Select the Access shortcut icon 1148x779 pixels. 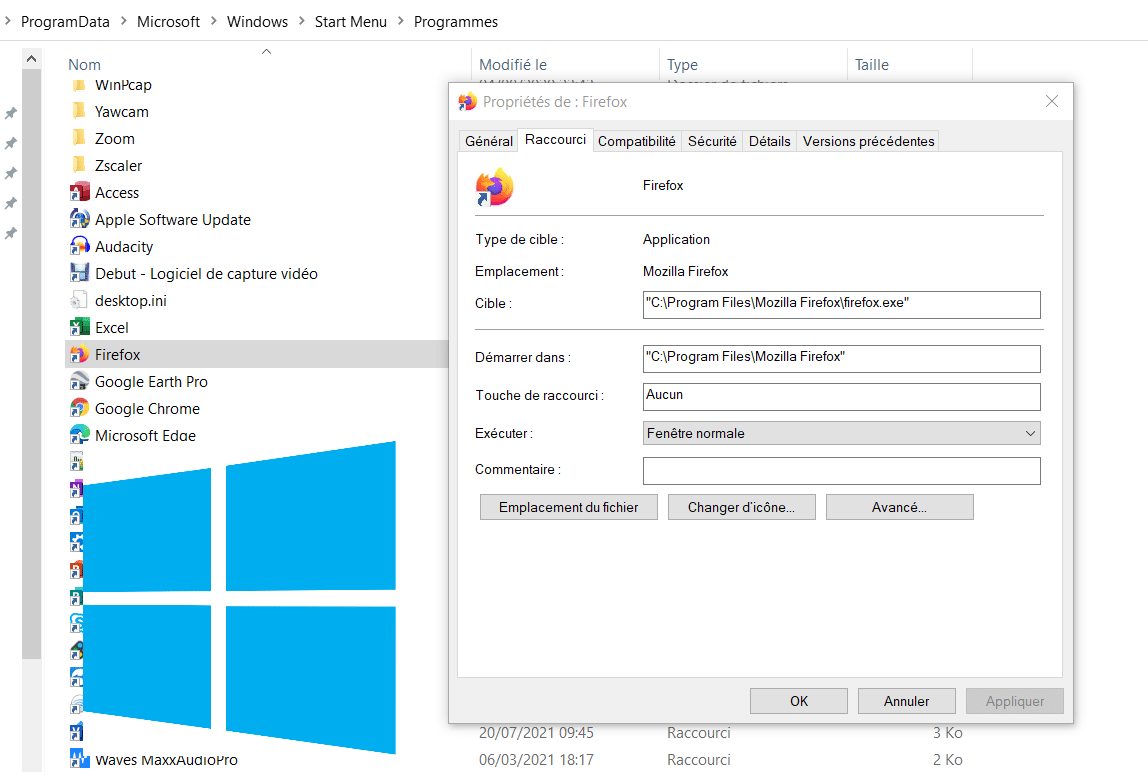pyautogui.click(x=79, y=193)
